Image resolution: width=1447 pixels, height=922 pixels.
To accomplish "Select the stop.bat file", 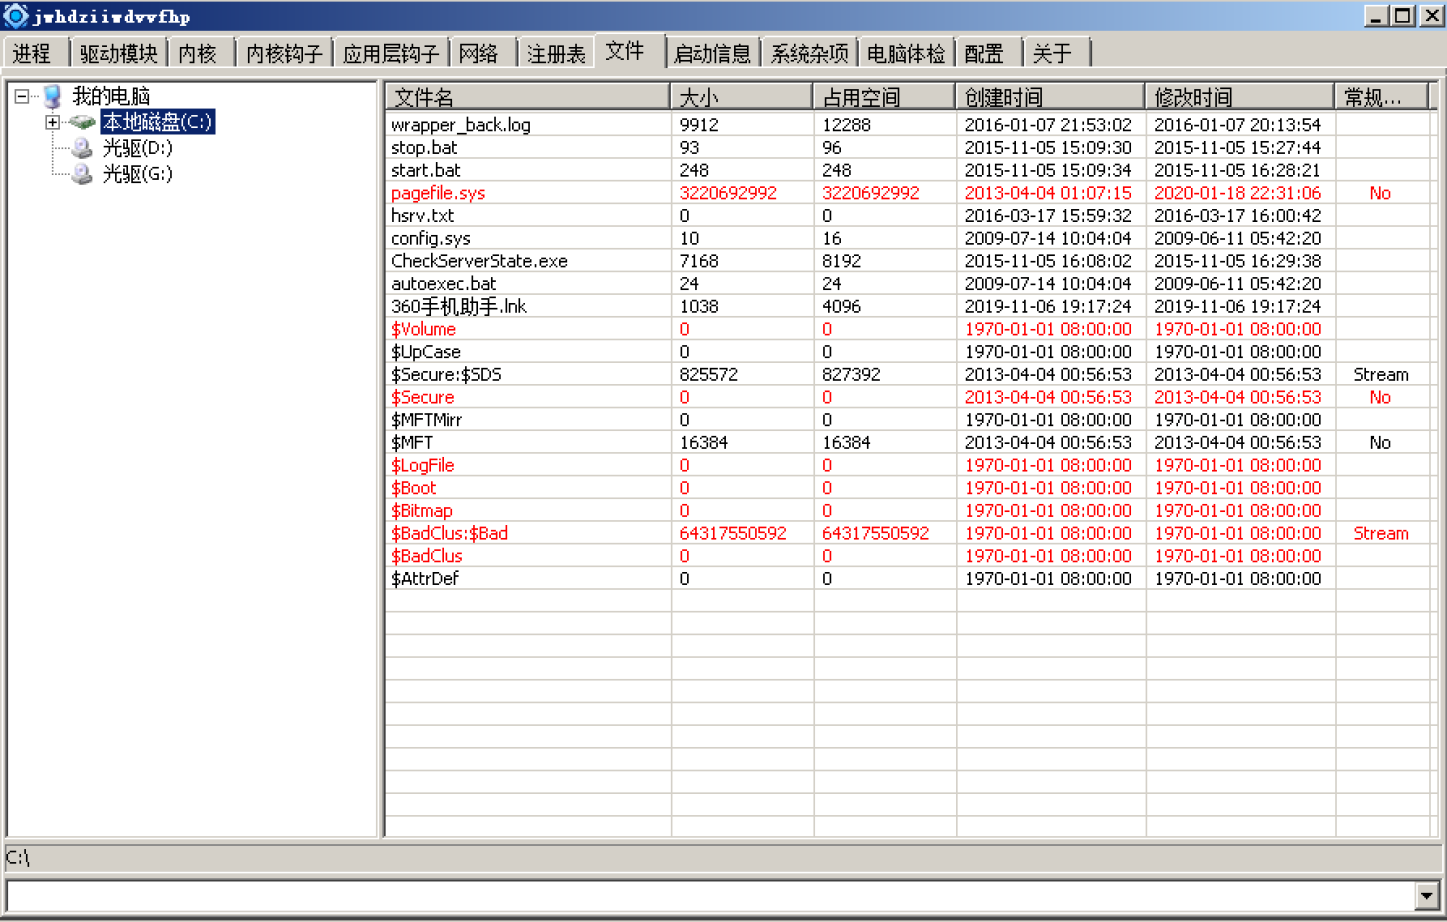I will (x=424, y=148).
